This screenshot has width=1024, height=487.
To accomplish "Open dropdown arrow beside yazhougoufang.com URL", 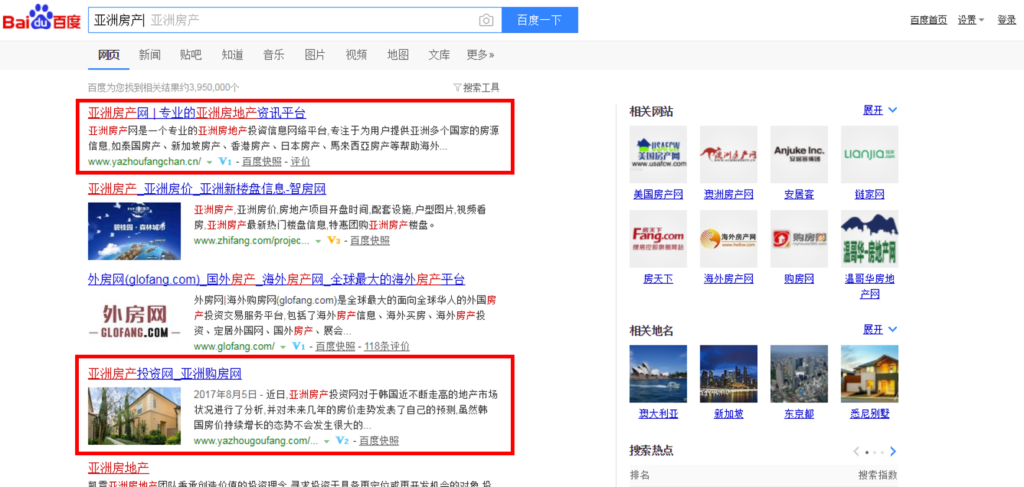I will (327, 441).
